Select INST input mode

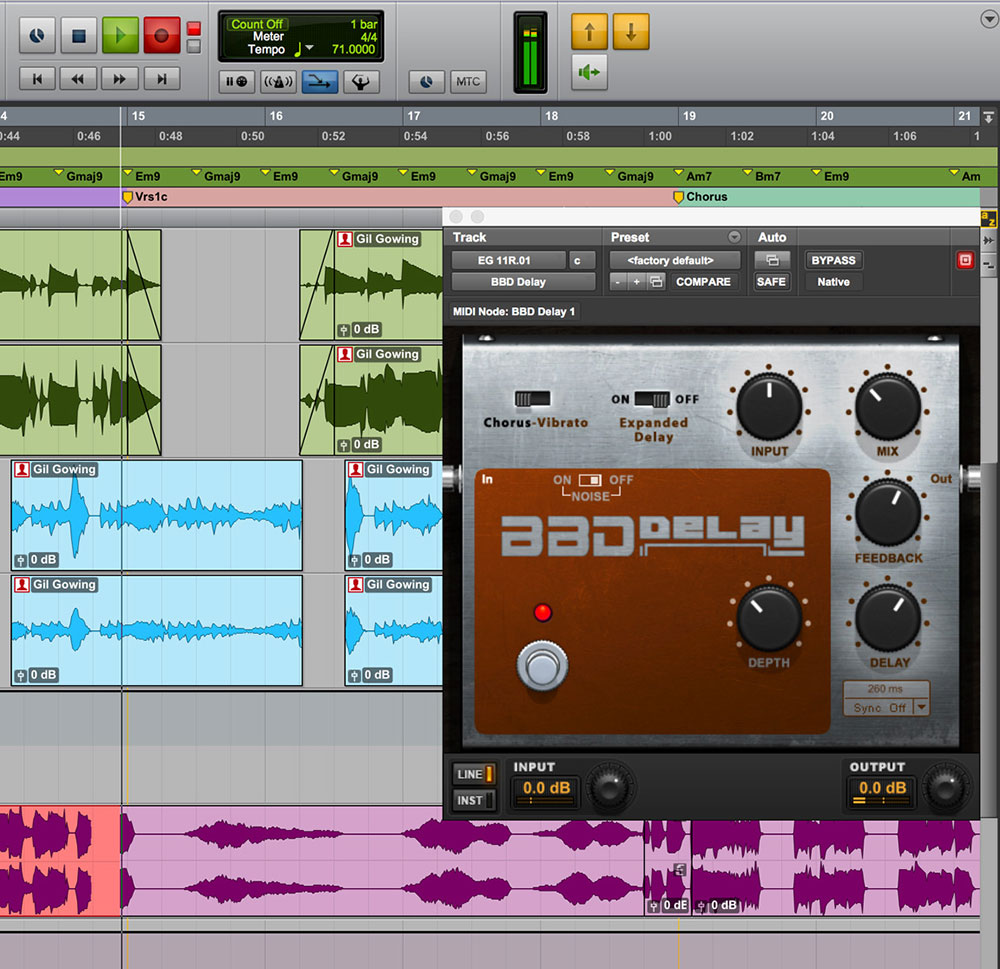[x=475, y=800]
